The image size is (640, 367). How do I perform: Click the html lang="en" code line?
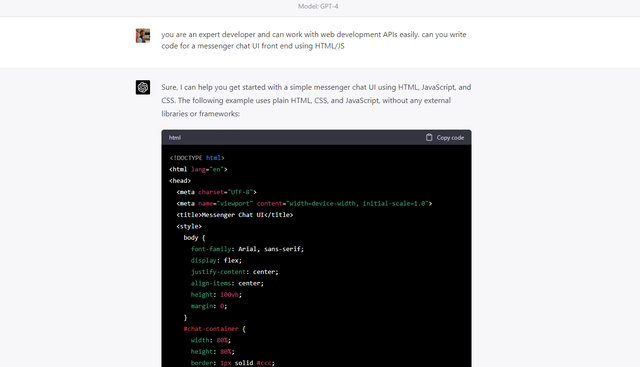[198, 169]
